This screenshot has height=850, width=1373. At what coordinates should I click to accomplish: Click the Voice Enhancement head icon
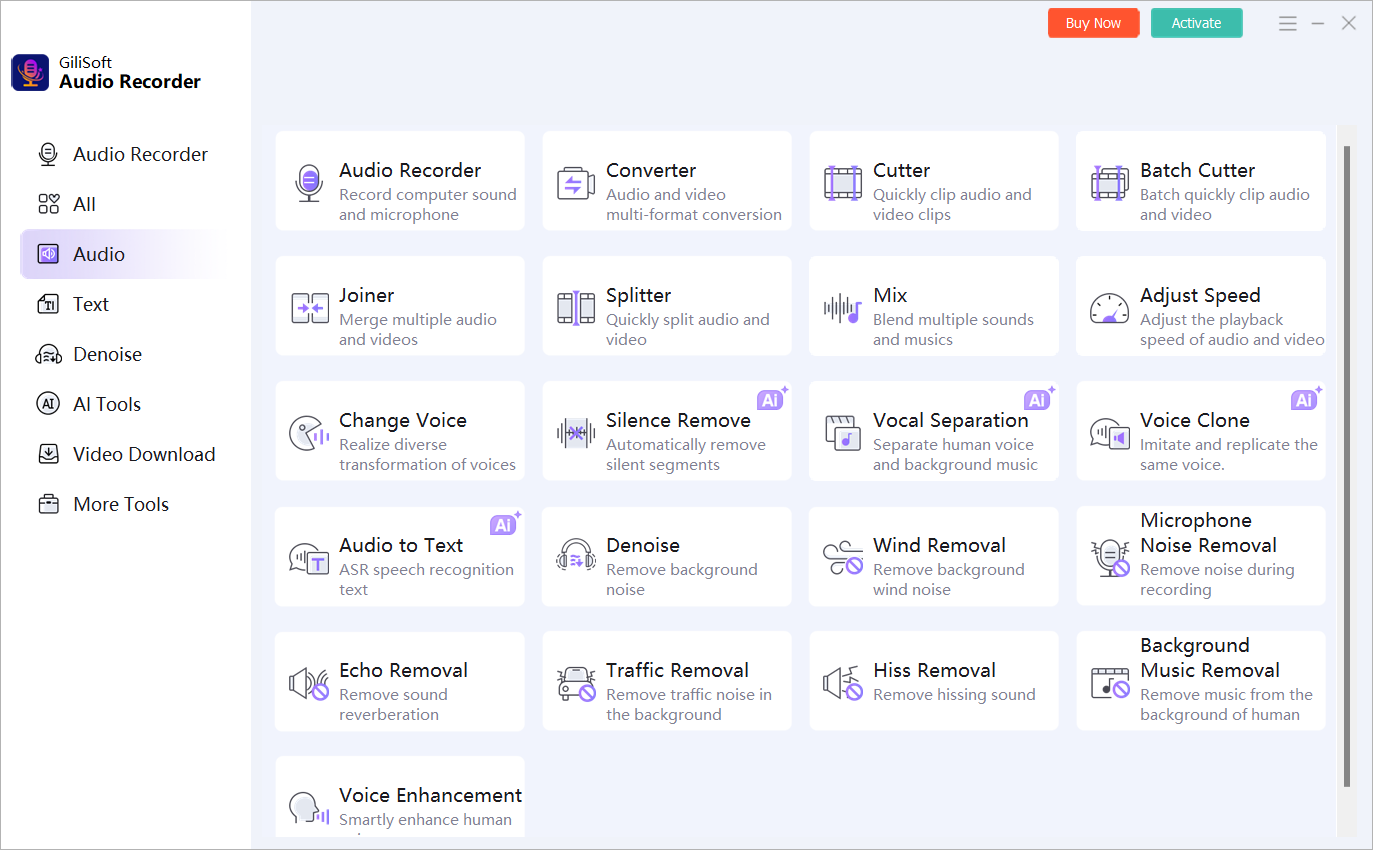(309, 808)
